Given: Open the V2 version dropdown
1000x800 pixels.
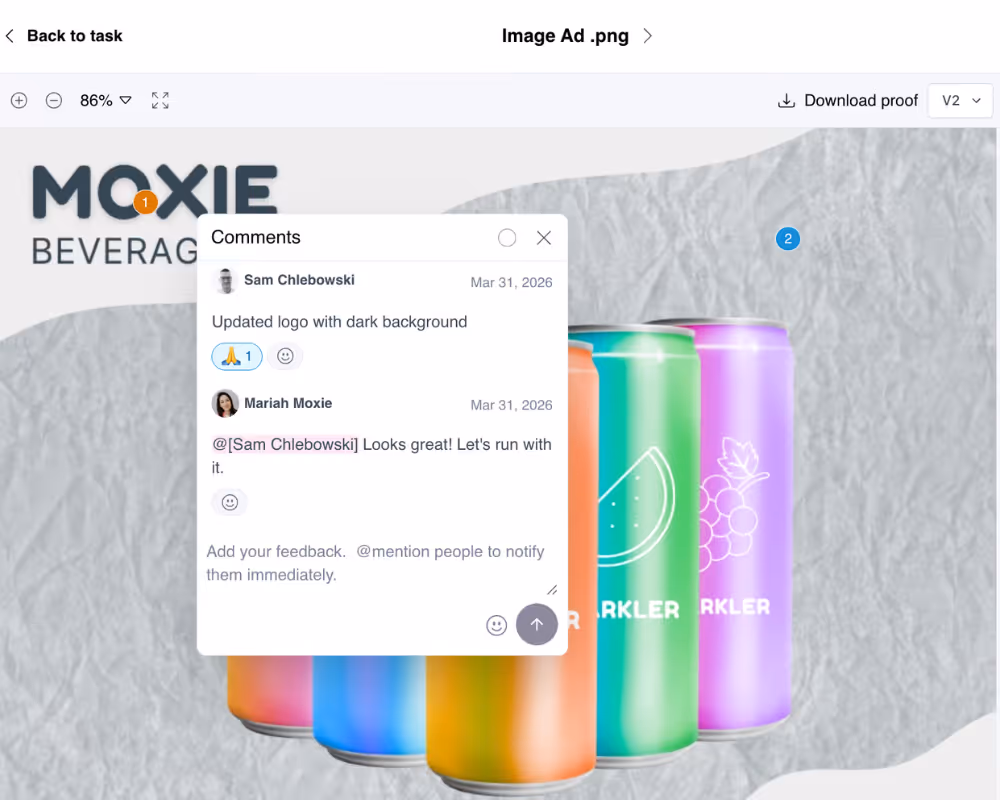Looking at the screenshot, I should pyautogui.click(x=960, y=100).
